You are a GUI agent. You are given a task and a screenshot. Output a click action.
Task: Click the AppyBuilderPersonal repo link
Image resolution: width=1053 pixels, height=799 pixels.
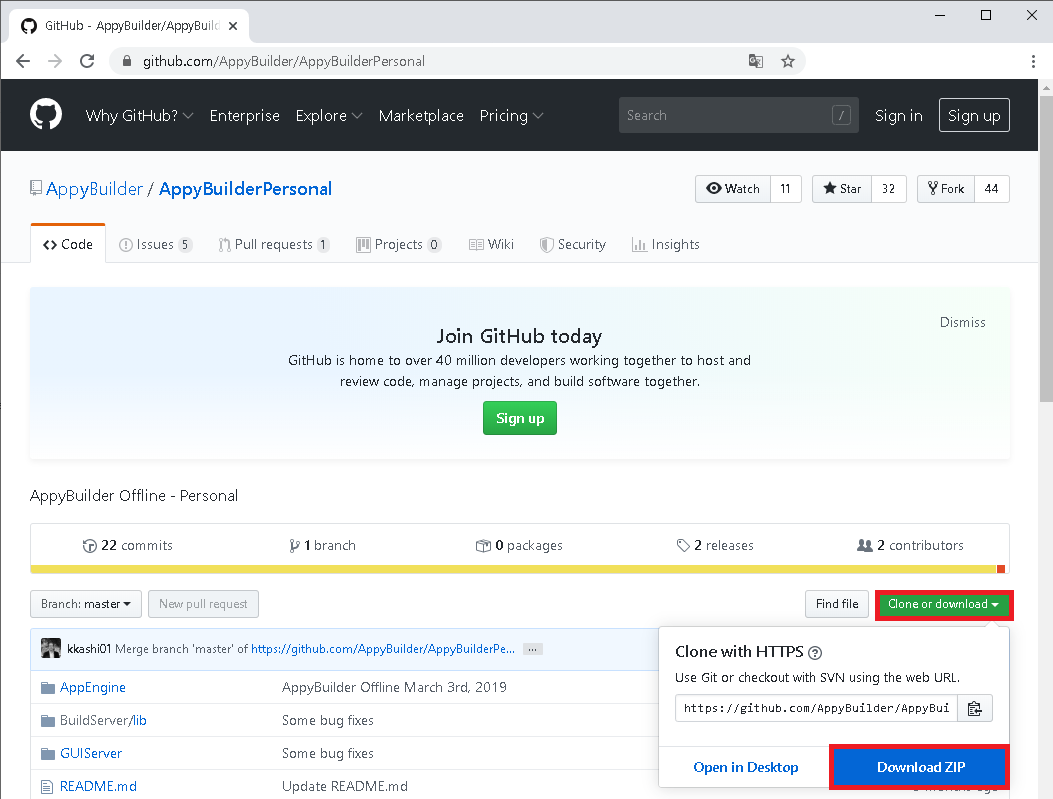pyautogui.click(x=245, y=189)
